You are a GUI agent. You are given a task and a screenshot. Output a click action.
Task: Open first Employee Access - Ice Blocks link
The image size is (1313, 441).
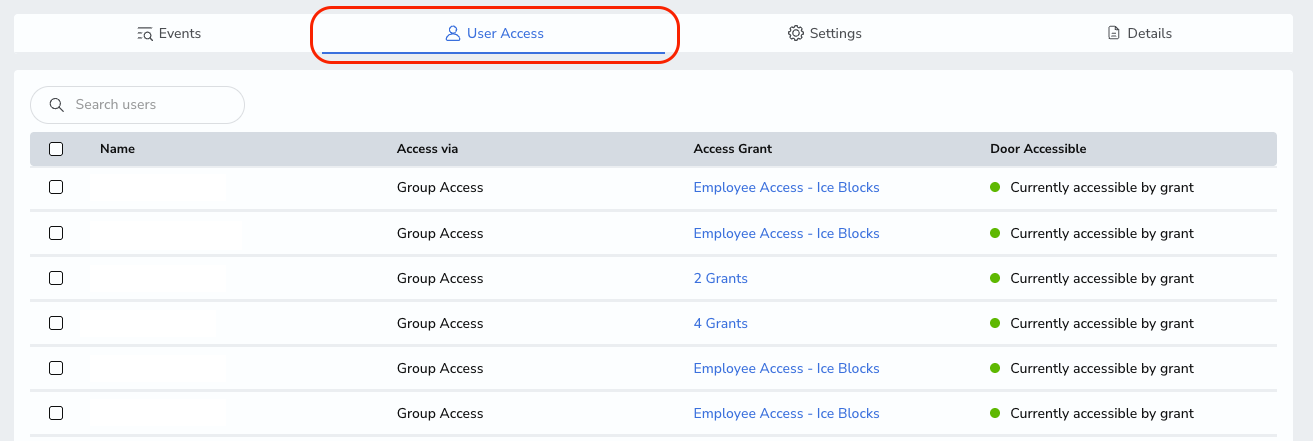[786, 187]
